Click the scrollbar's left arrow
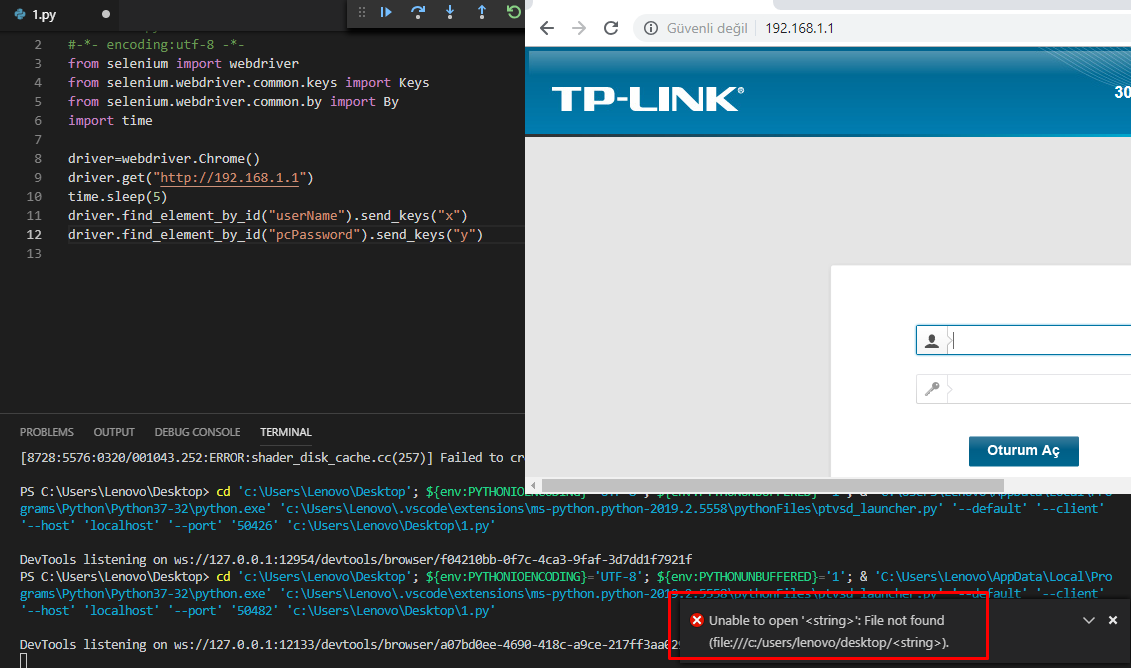1131x668 pixels. (533, 485)
